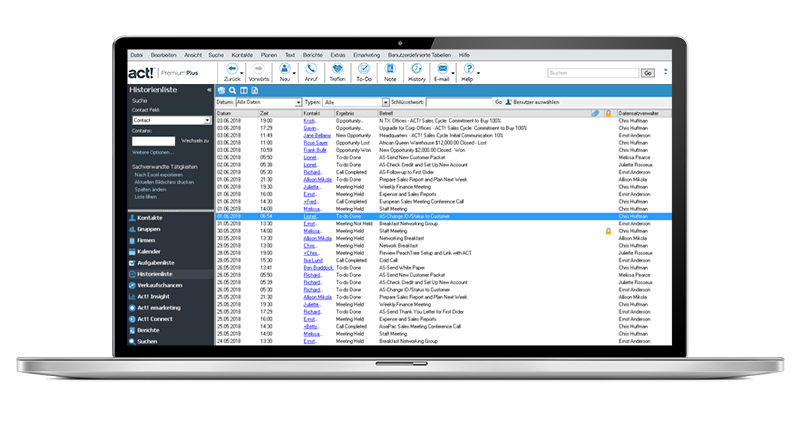This screenshot has height=425, width=800.
Task: Start a call with the Anruf icon
Action: click(311, 68)
